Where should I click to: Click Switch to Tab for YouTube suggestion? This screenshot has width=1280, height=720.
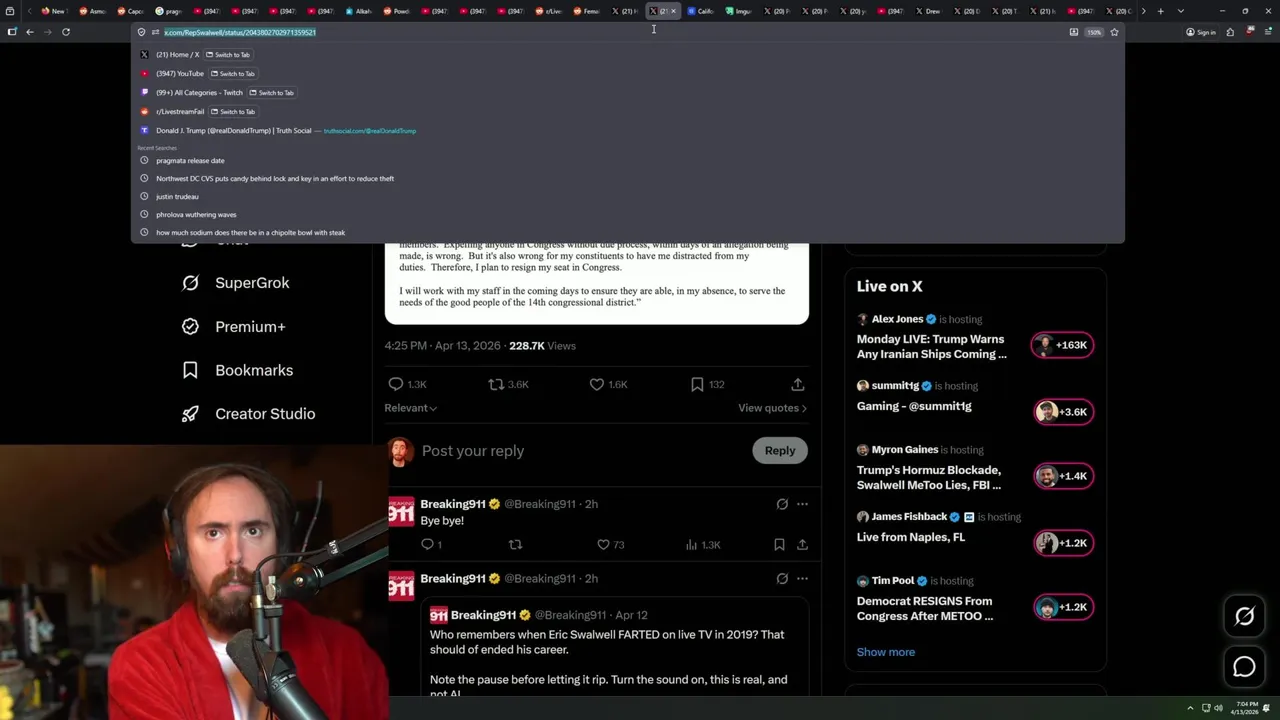pos(232,74)
